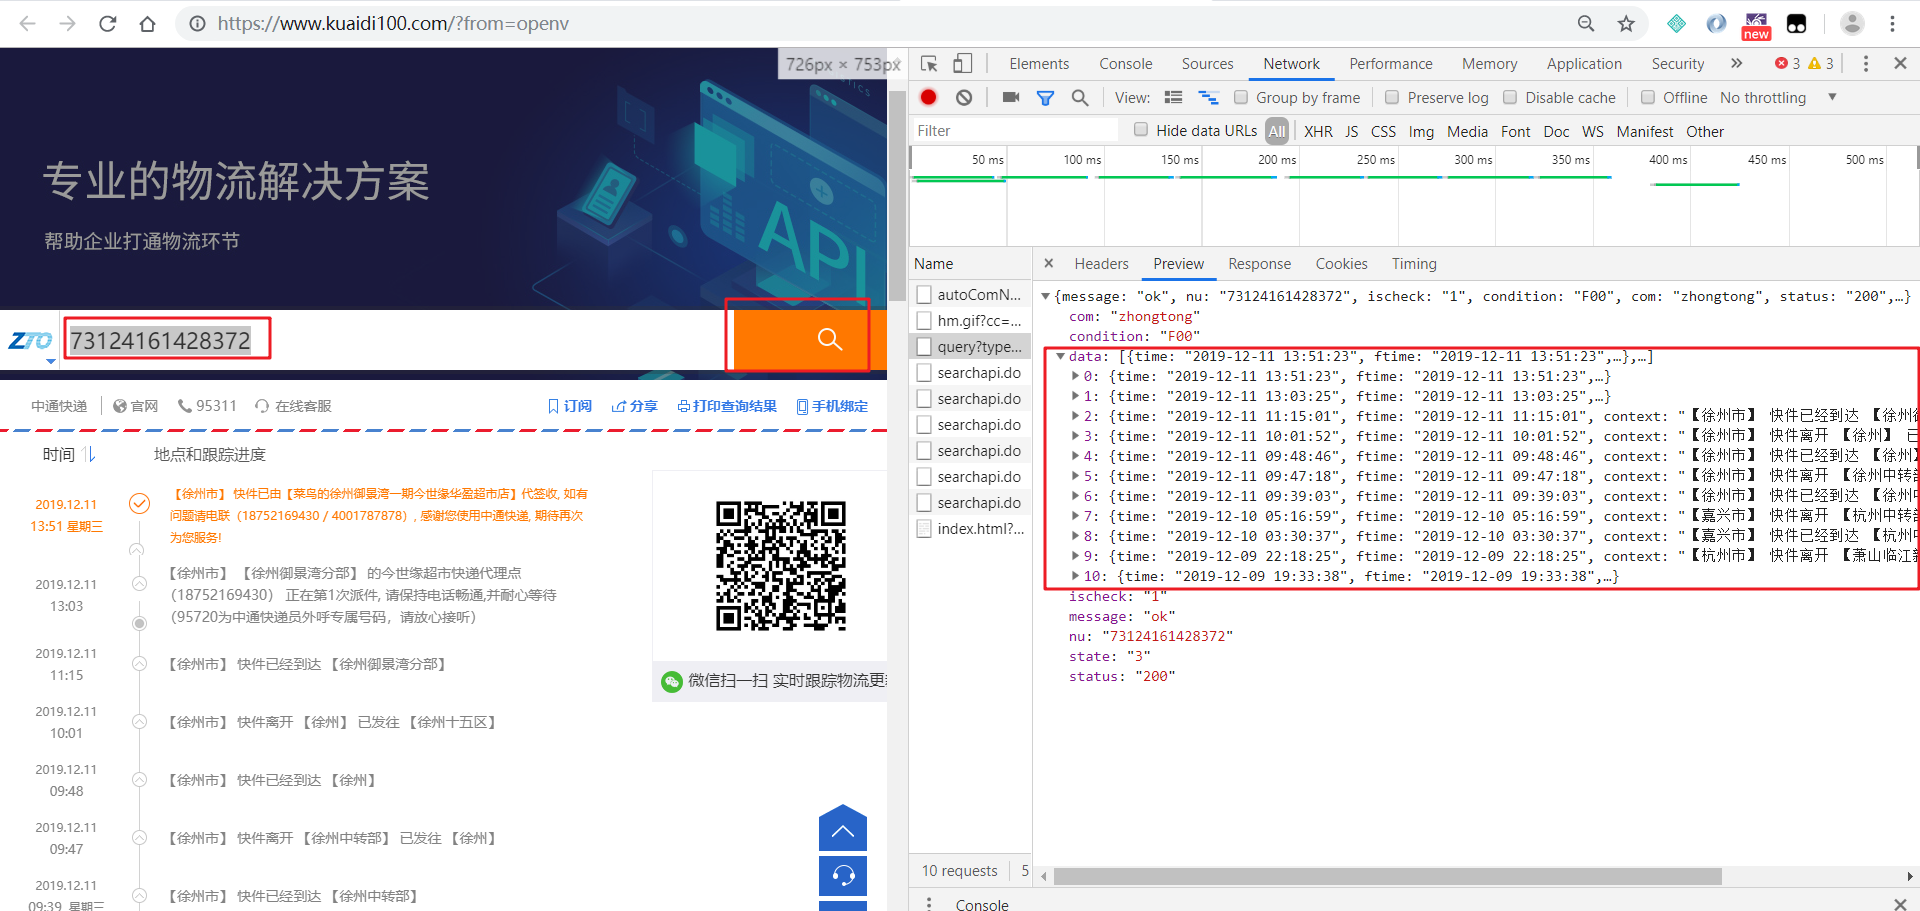Screen dimensions: 1920x911
Task: Click the Preview pane horizontal scrollbar
Action: point(1387,876)
